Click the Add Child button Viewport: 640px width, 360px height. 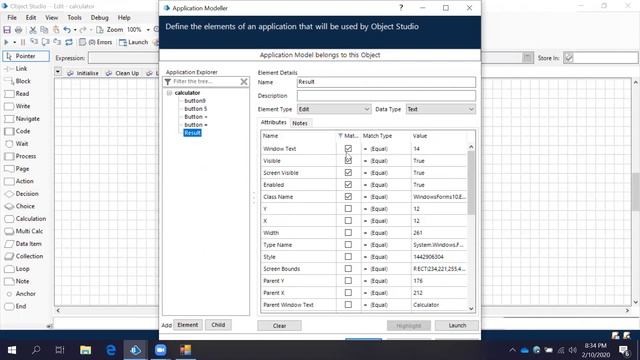pyautogui.click(x=218, y=325)
